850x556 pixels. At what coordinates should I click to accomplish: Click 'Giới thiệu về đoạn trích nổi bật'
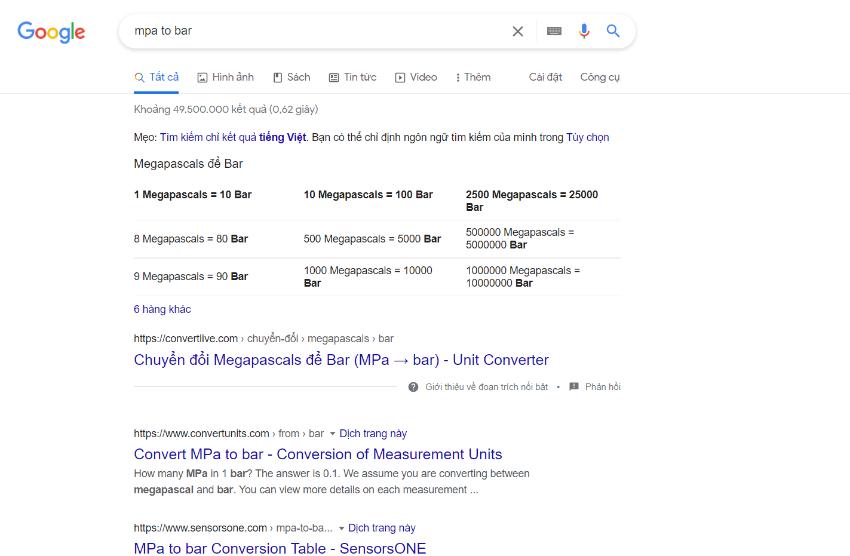pos(486,387)
